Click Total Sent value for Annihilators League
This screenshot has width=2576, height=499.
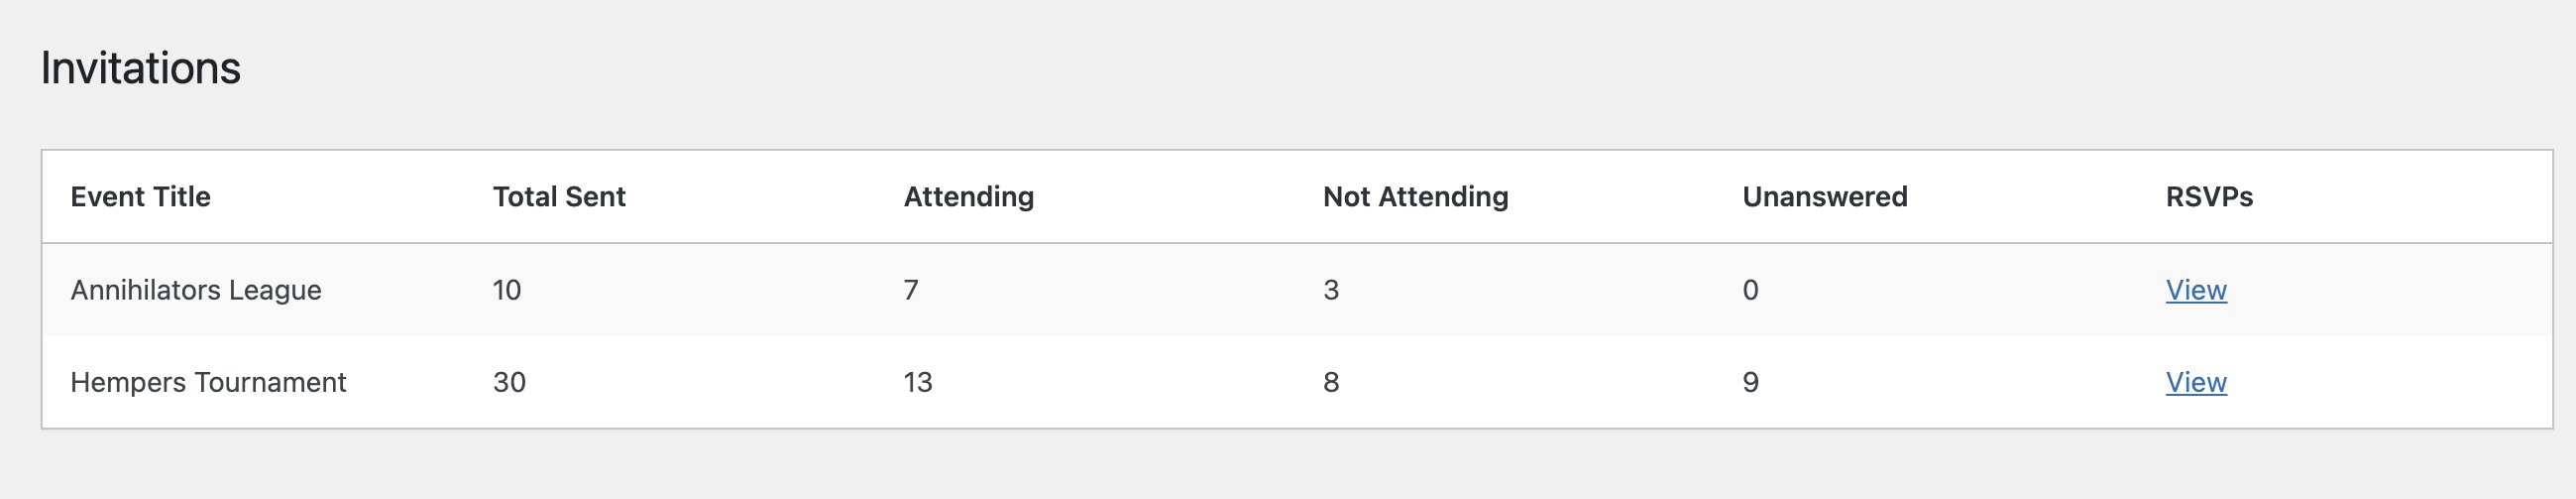click(506, 290)
